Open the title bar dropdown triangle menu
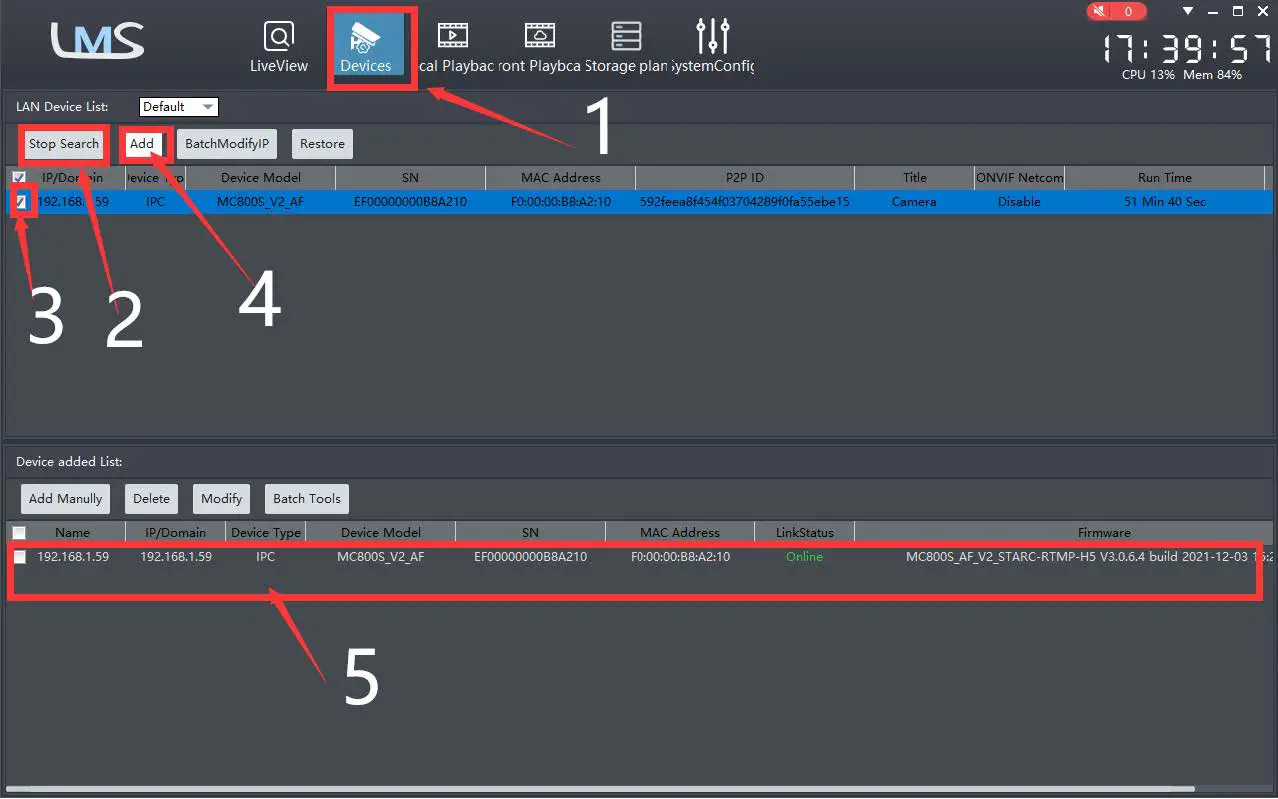Viewport: 1278px width, 799px height. click(x=1188, y=11)
